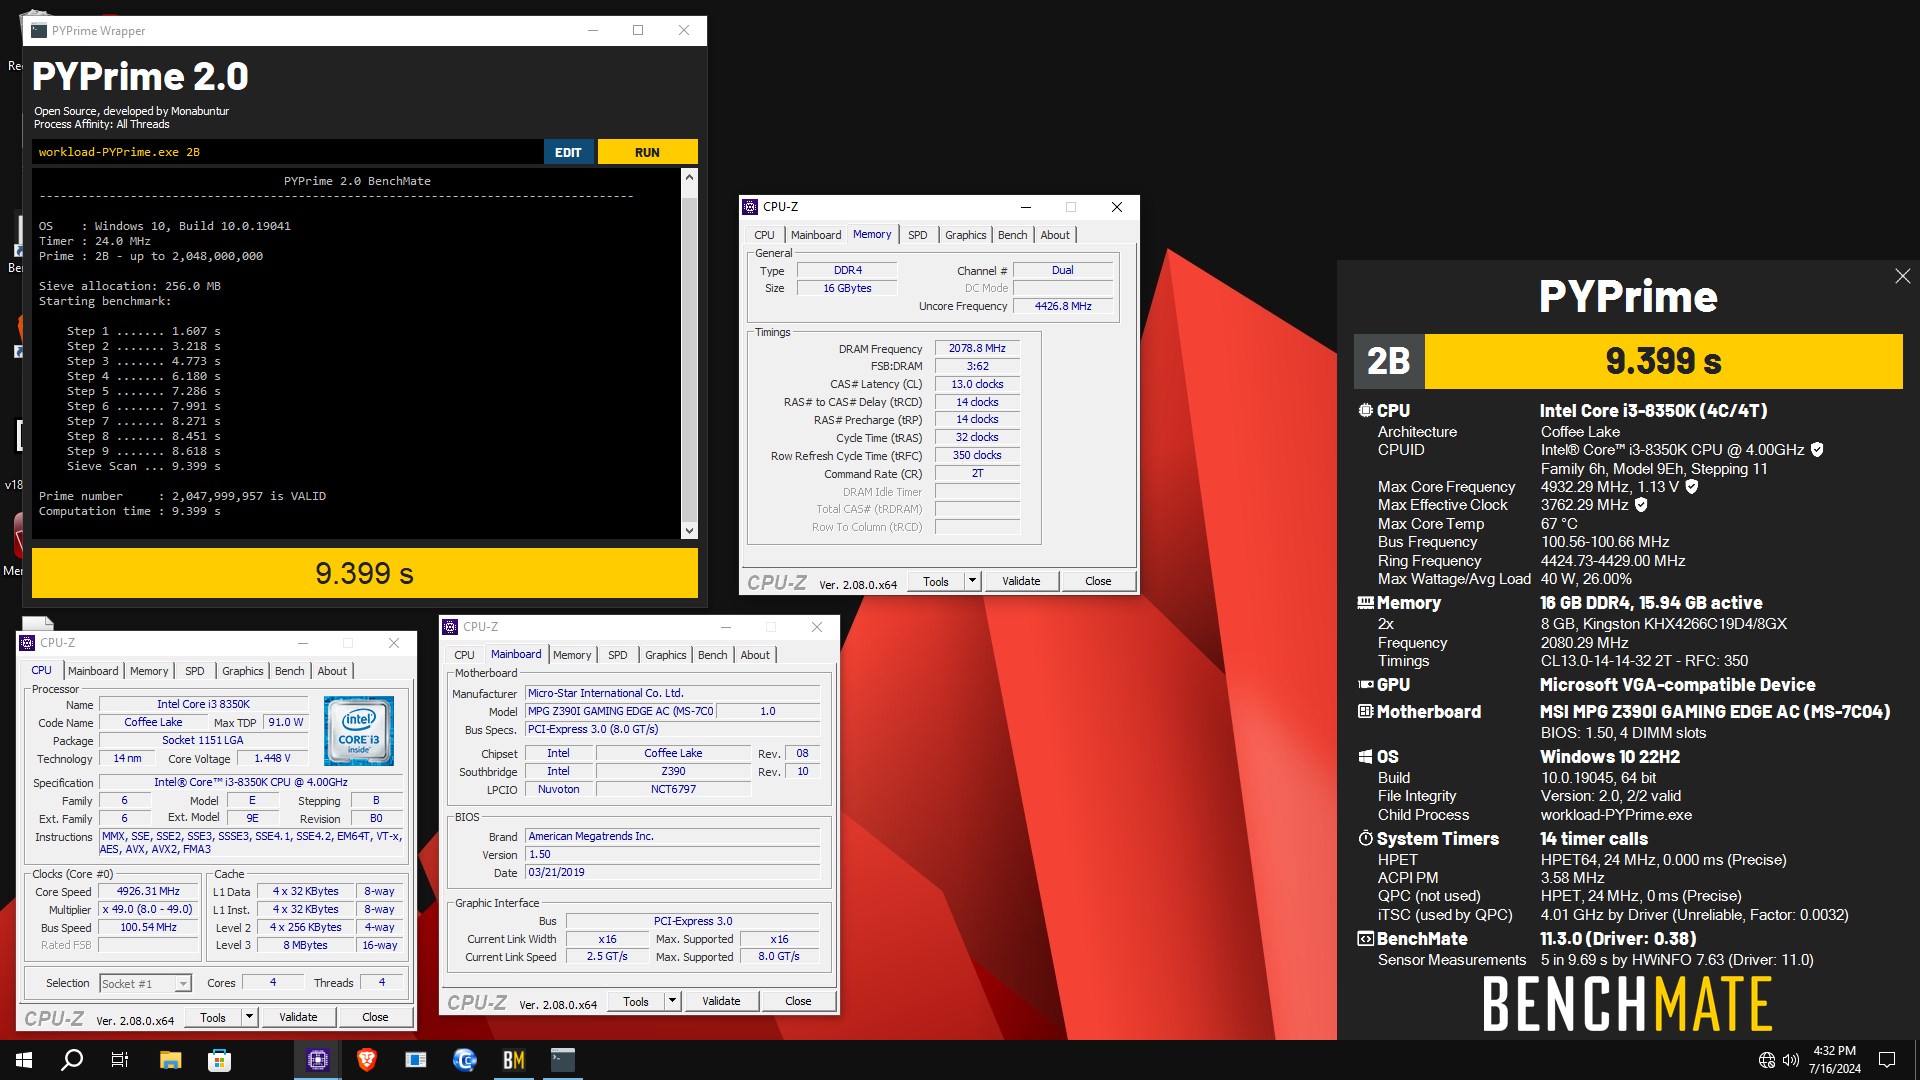This screenshot has width=1920, height=1080.
Task: Click the Kingston KHX4266C19D4/8GX memory text
Action: 1664,624
